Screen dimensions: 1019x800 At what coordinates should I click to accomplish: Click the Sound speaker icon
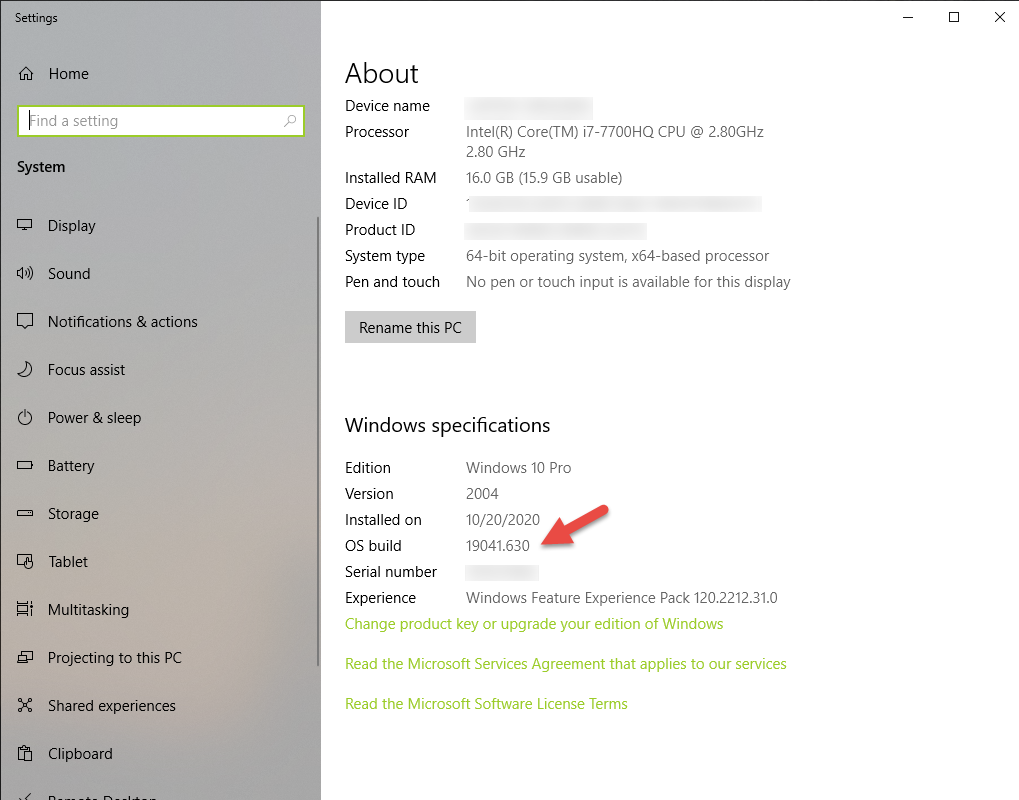[x=25, y=273]
